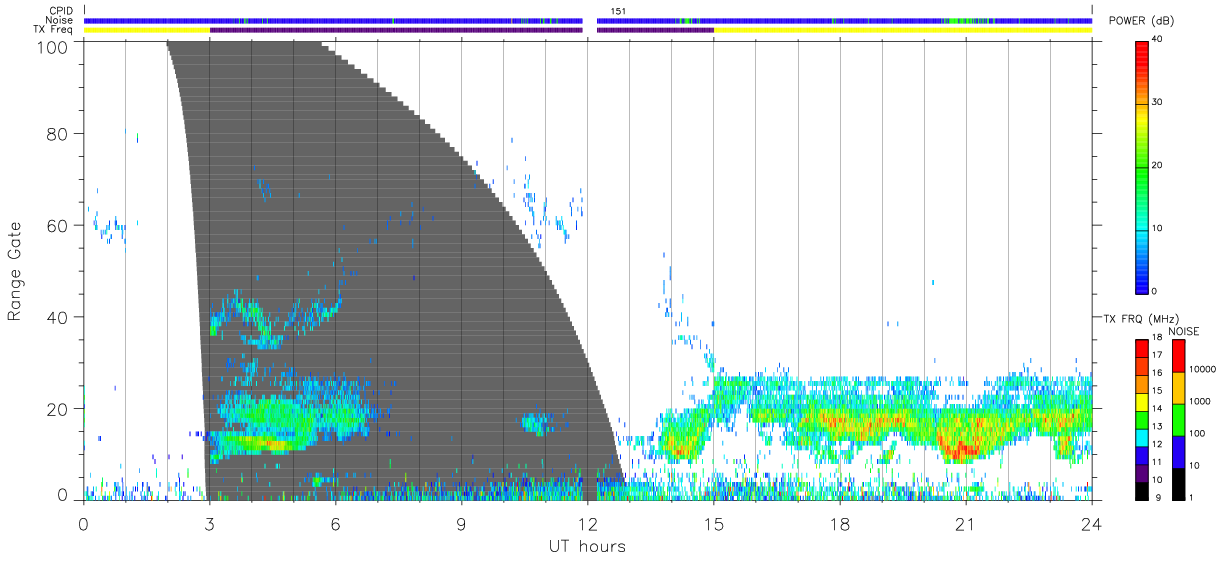The width and height of the screenshot is (1228, 567).
Task: Click power scale value 10
Action: pyautogui.click(x=1159, y=228)
